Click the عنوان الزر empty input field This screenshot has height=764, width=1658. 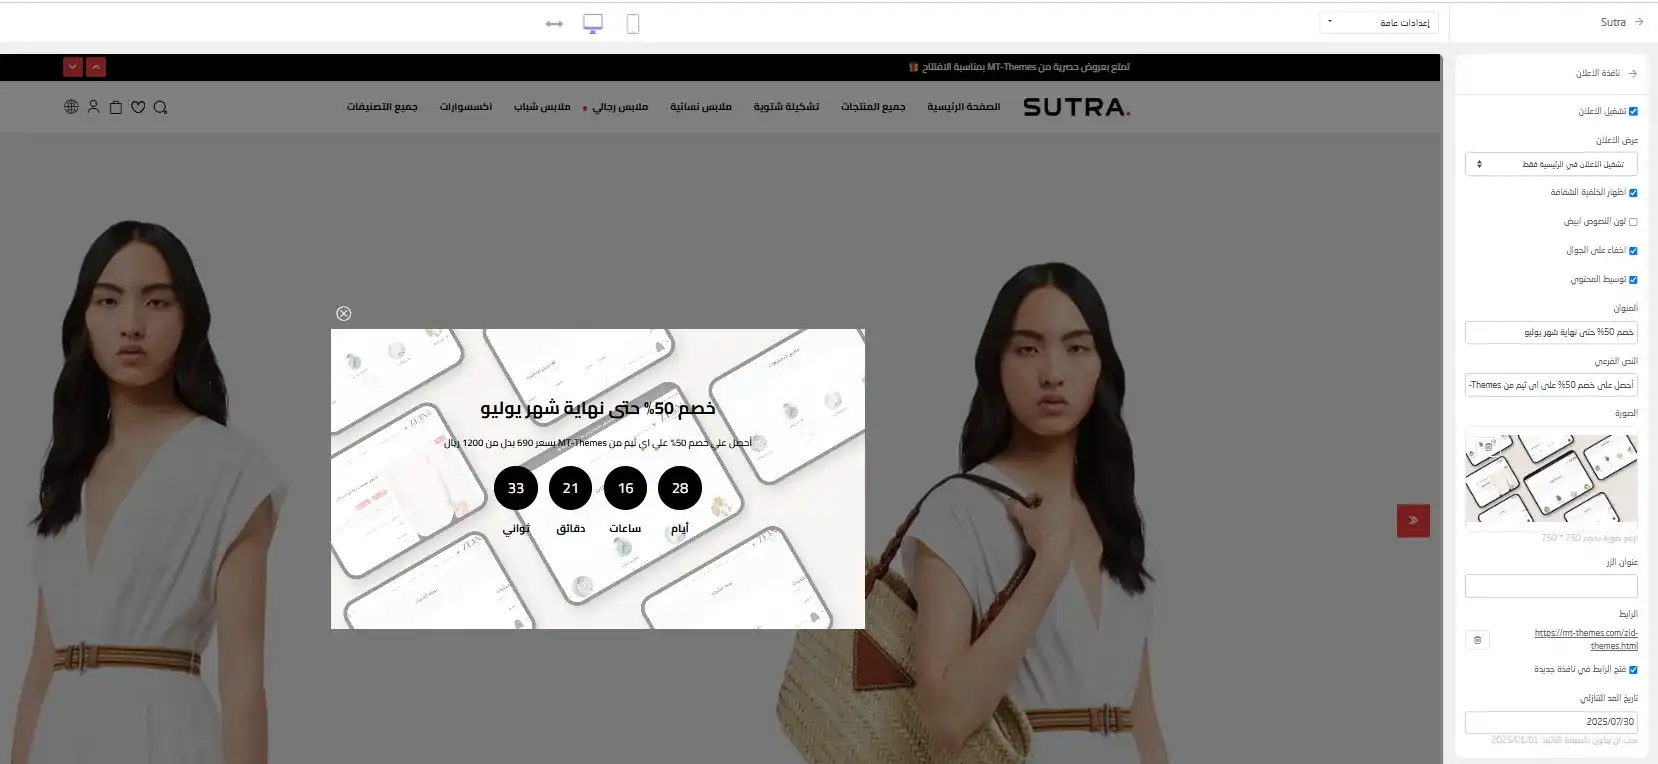click(1550, 586)
